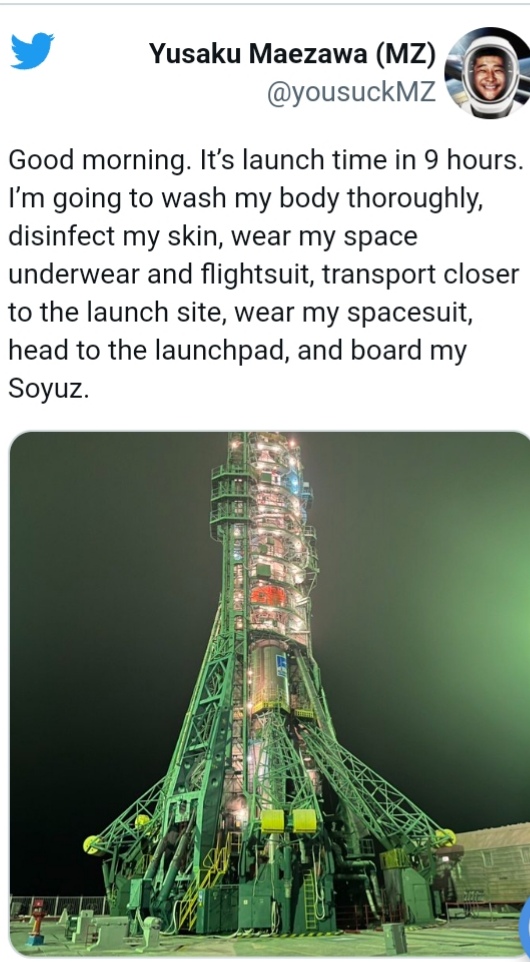Click the blue Twitter bird logo
The width and height of the screenshot is (530, 962).
[32, 51]
